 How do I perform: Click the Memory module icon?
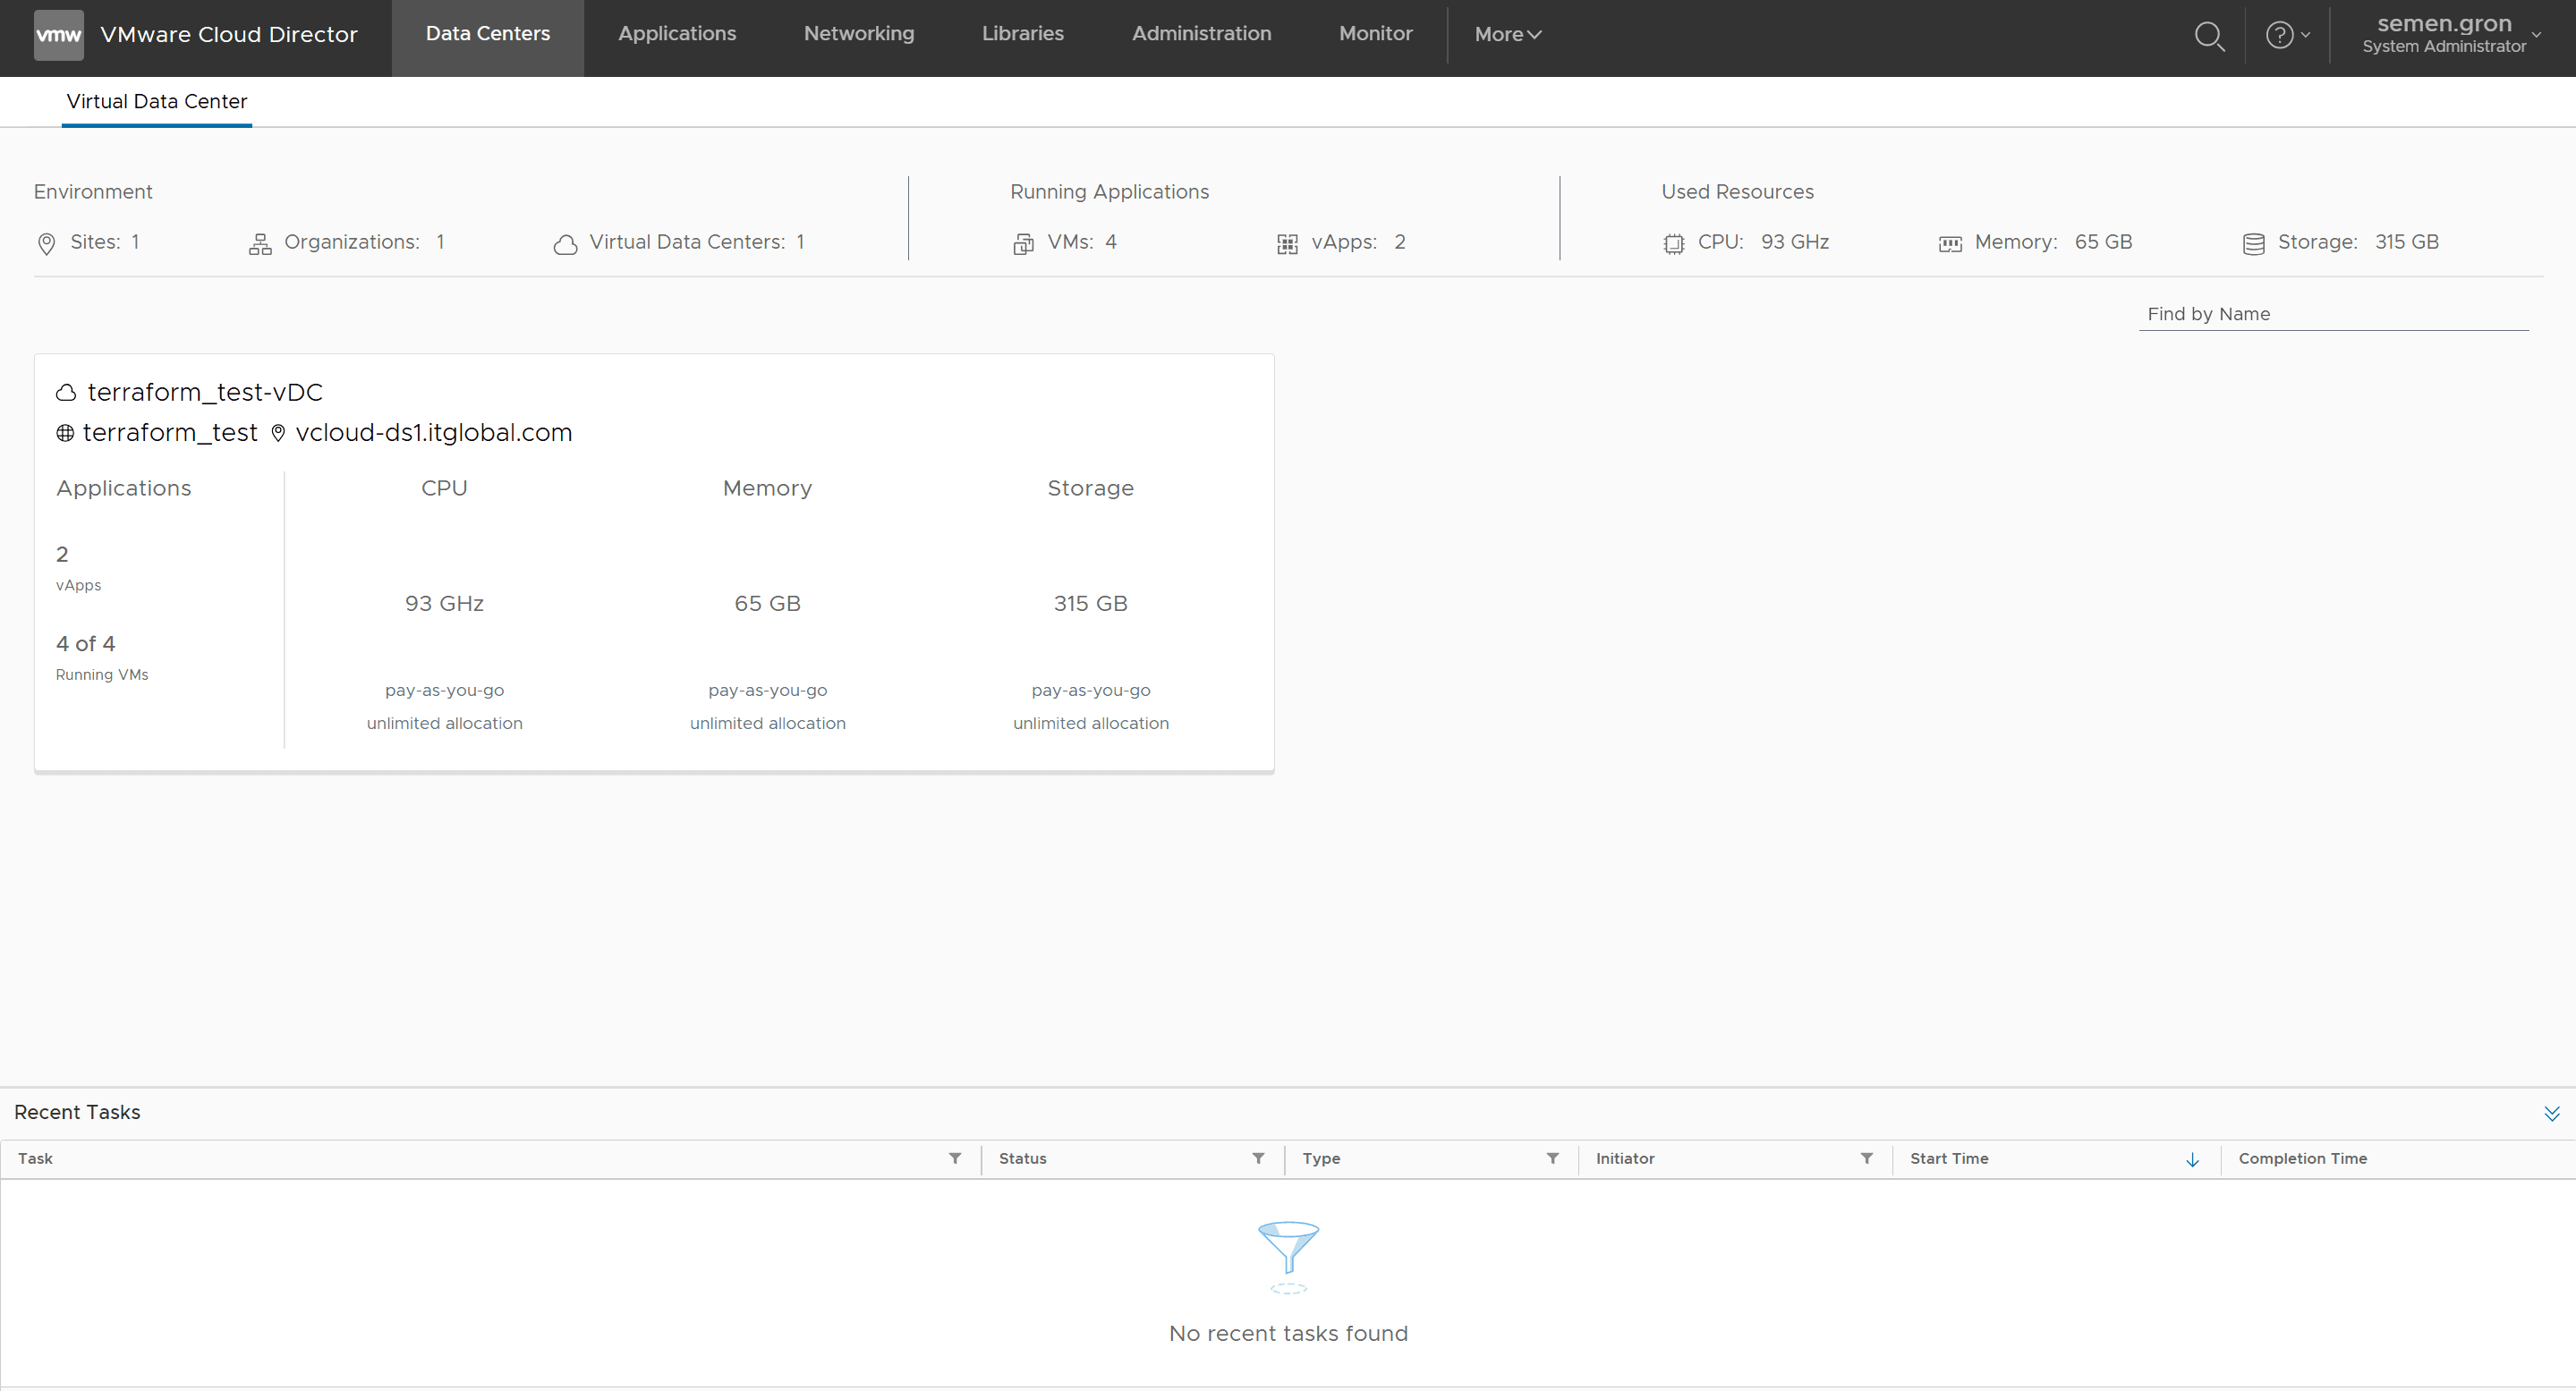[1950, 244]
